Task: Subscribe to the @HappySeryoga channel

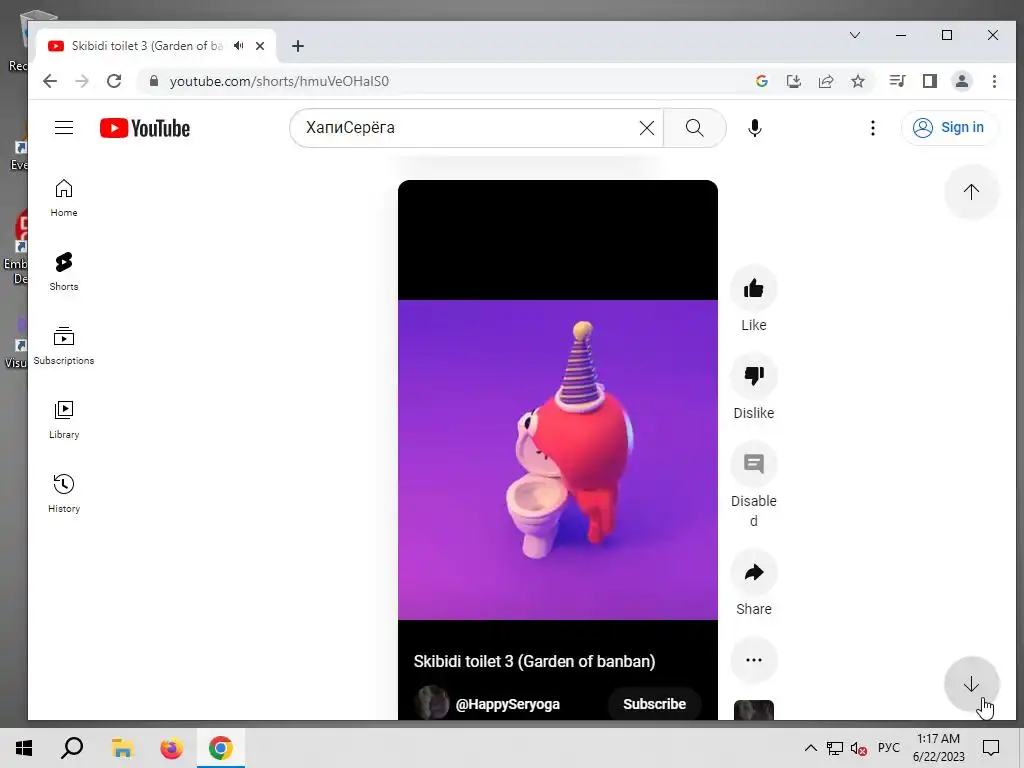Action: coord(654,704)
